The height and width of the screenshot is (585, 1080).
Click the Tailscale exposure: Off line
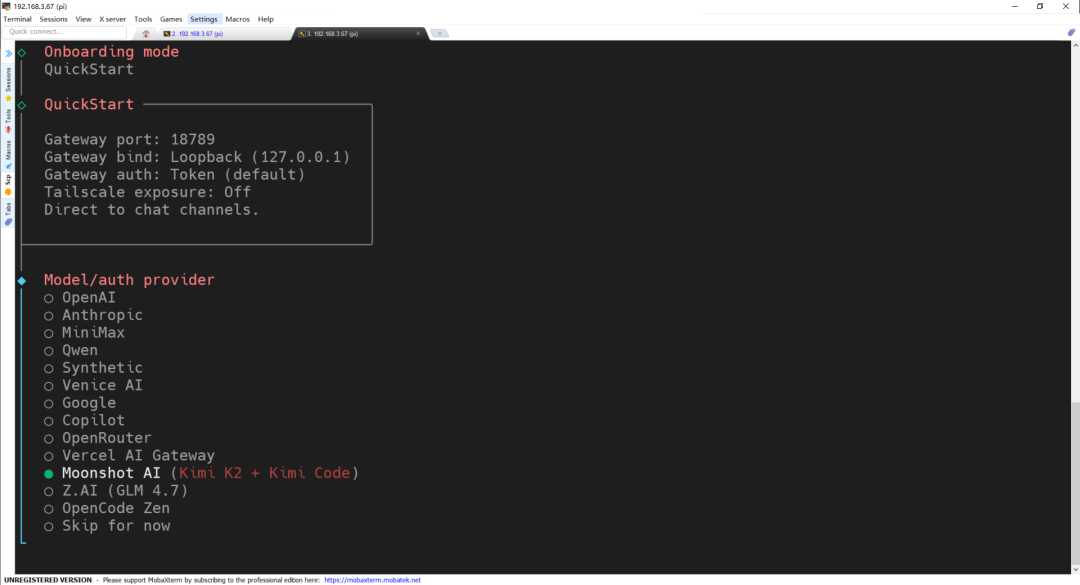[147, 192]
